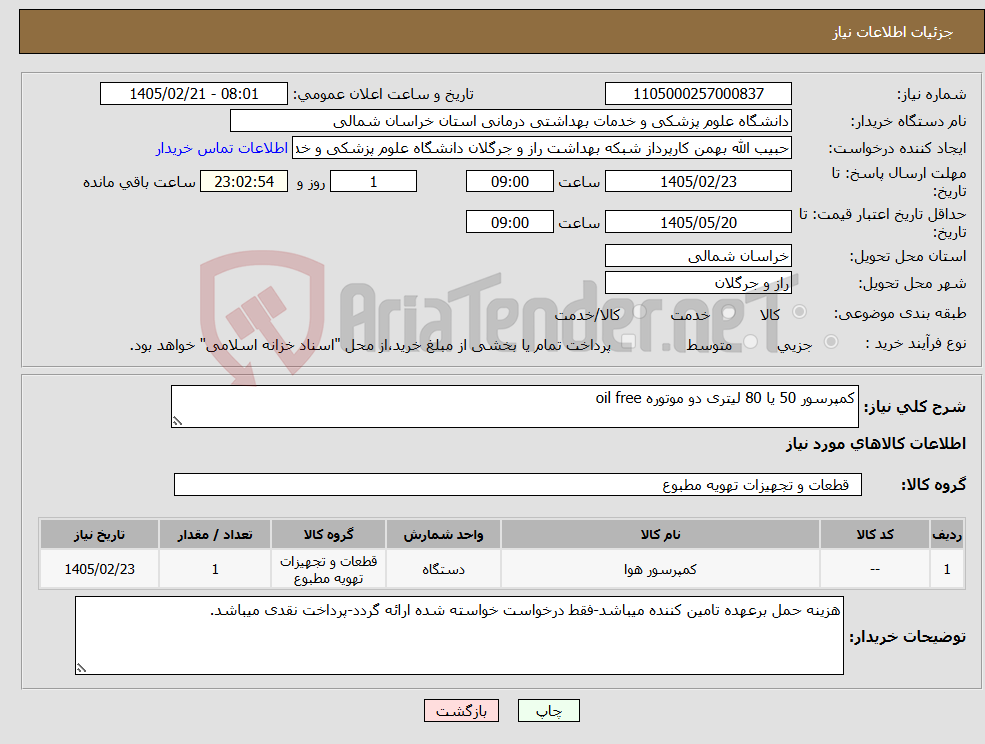Click the general description resize handle

(x=177, y=422)
